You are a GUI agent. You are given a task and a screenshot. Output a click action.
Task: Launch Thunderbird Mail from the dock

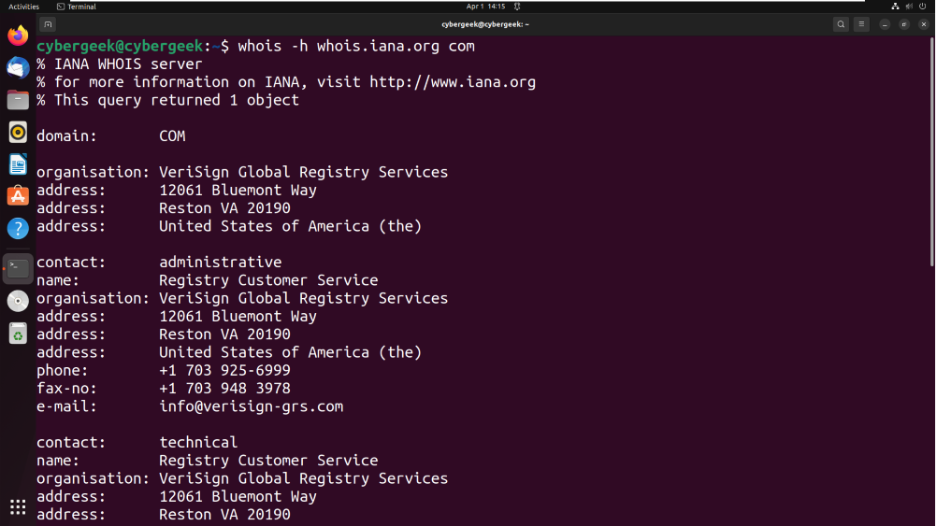(18, 68)
